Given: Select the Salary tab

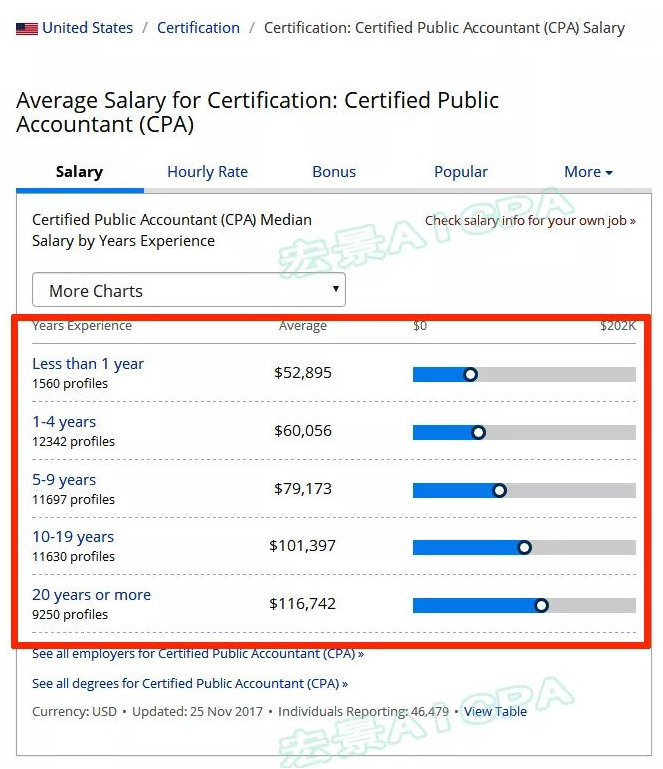Looking at the screenshot, I should click(x=79, y=172).
